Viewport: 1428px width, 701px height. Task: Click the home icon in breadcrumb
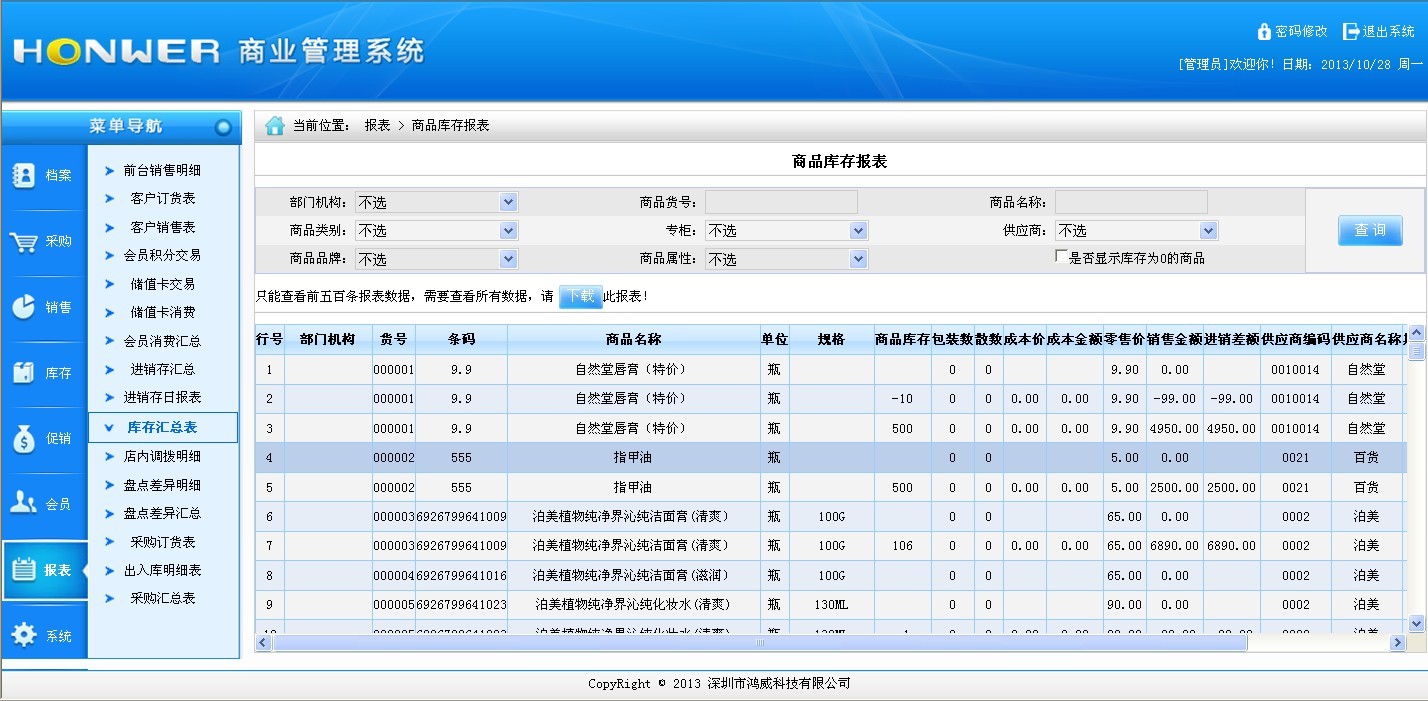click(x=275, y=126)
